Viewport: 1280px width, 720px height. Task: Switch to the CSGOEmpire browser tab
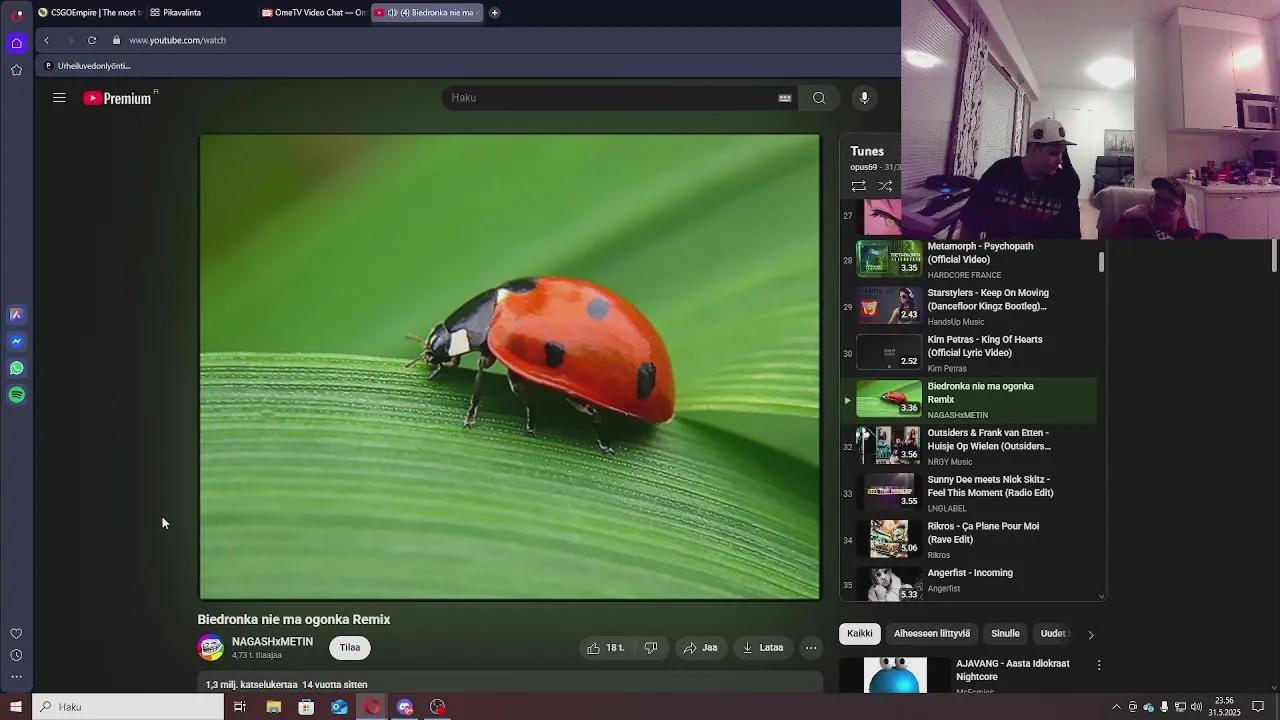(x=91, y=13)
